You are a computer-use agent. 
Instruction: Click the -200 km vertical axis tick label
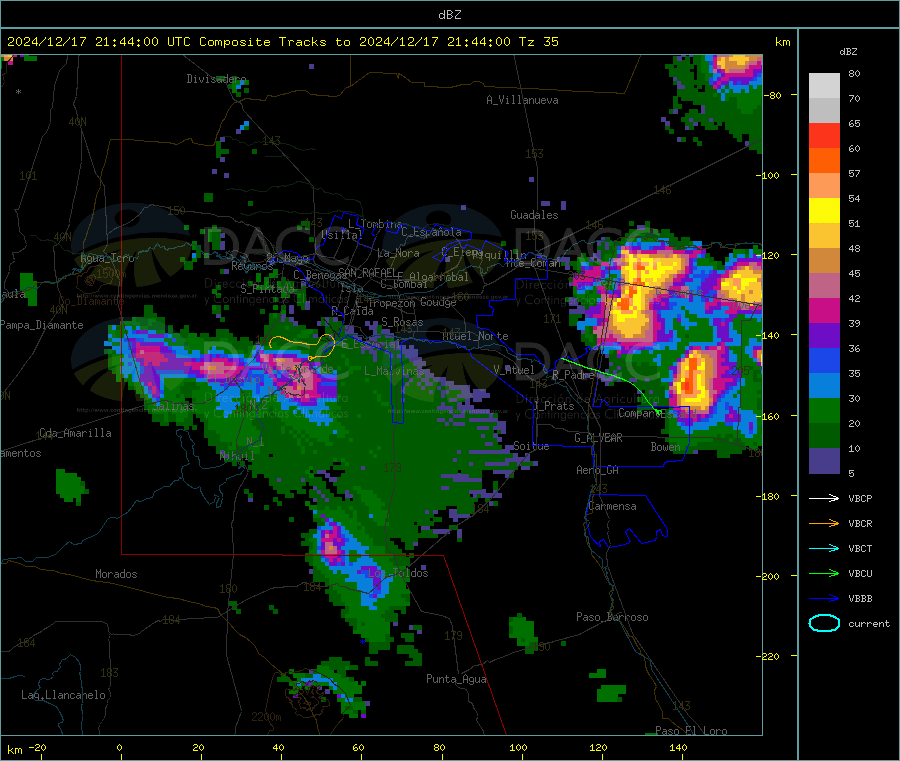click(x=770, y=576)
